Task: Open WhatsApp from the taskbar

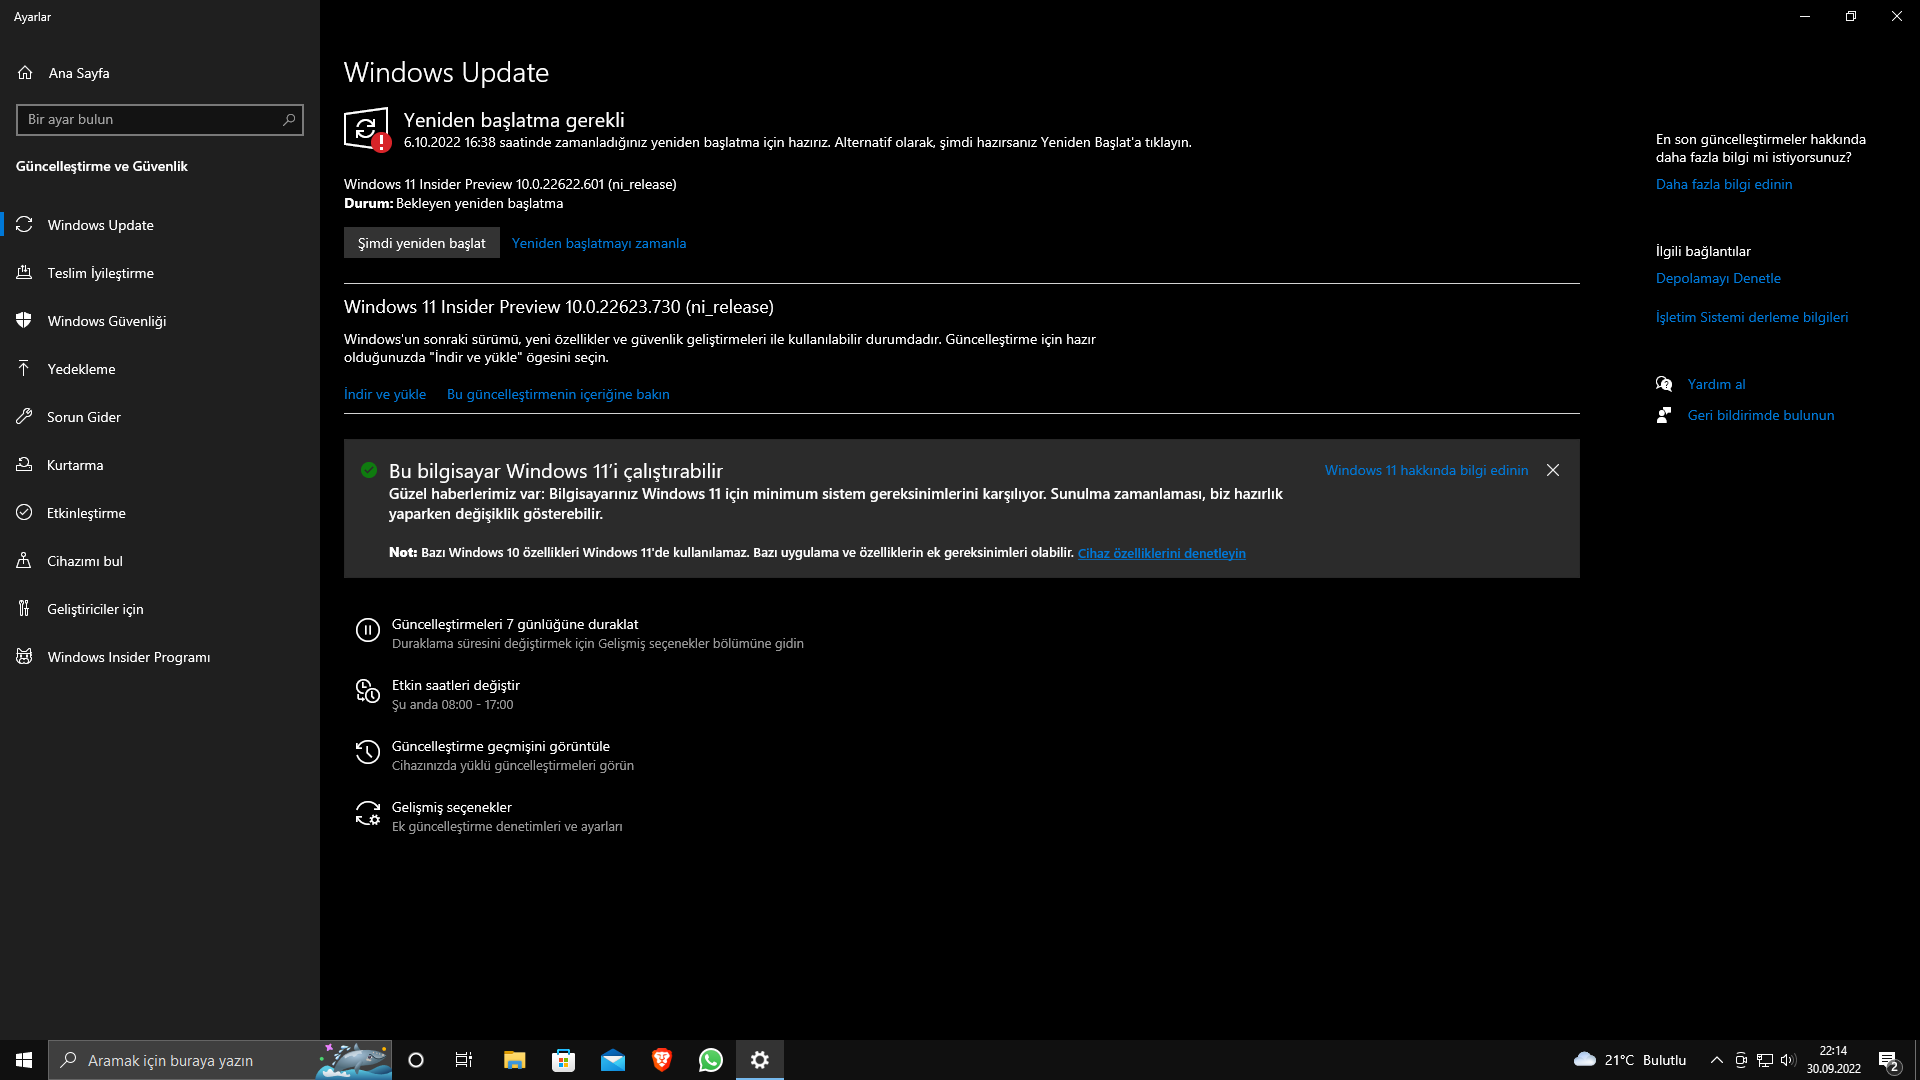Action: pyautogui.click(x=711, y=1060)
